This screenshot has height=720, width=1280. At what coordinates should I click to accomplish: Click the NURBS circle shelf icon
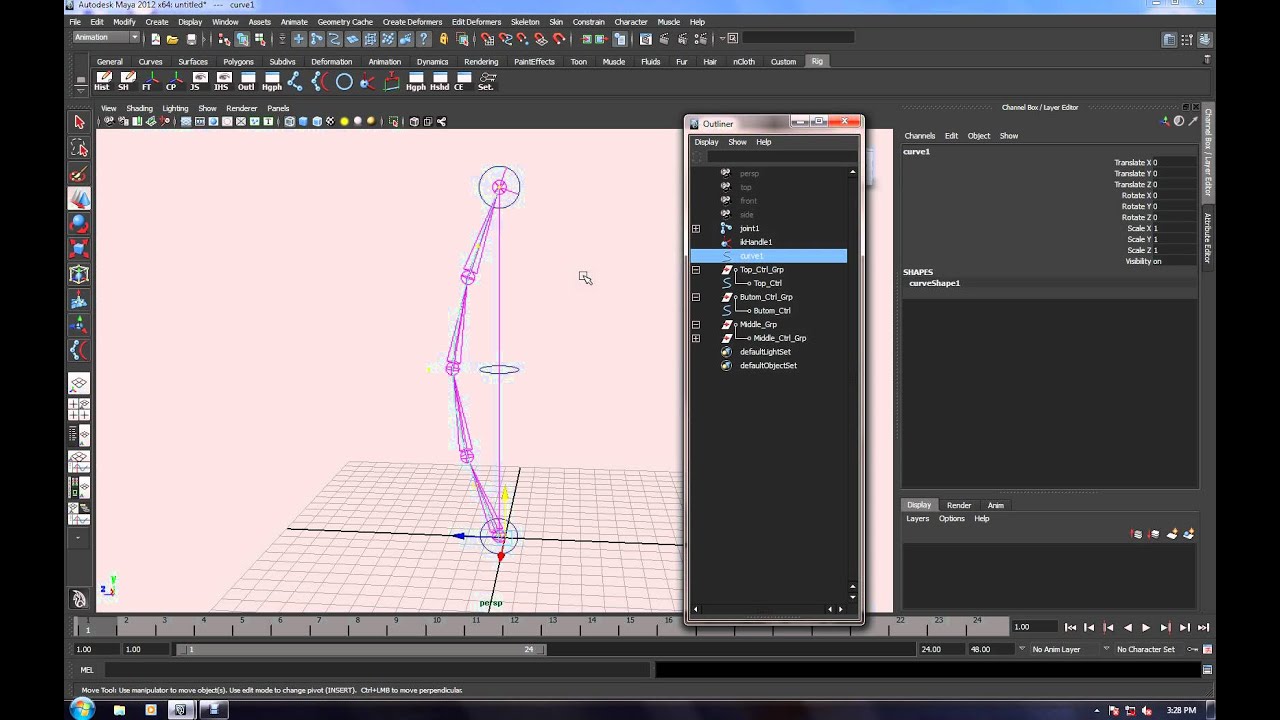(x=344, y=81)
